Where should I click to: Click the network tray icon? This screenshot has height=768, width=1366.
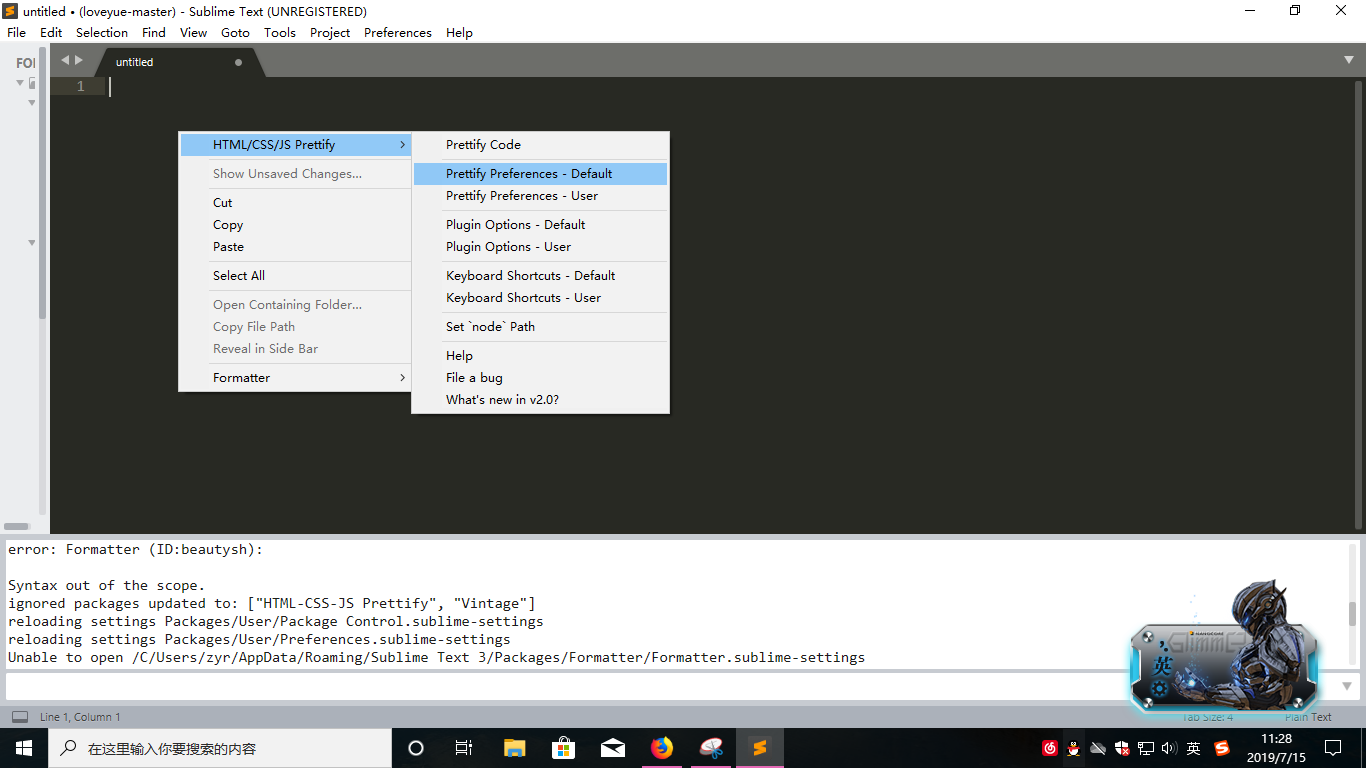pyautogui.click(x=1146, y=748)
